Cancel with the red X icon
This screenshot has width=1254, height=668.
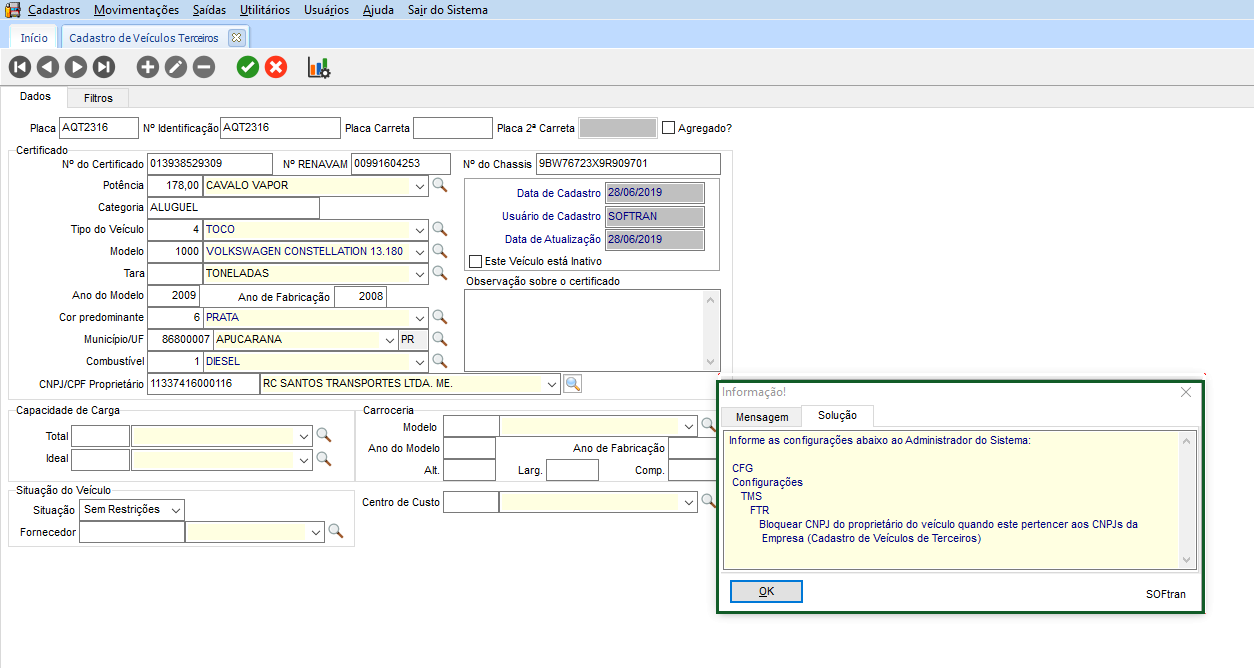coord(276,67)
